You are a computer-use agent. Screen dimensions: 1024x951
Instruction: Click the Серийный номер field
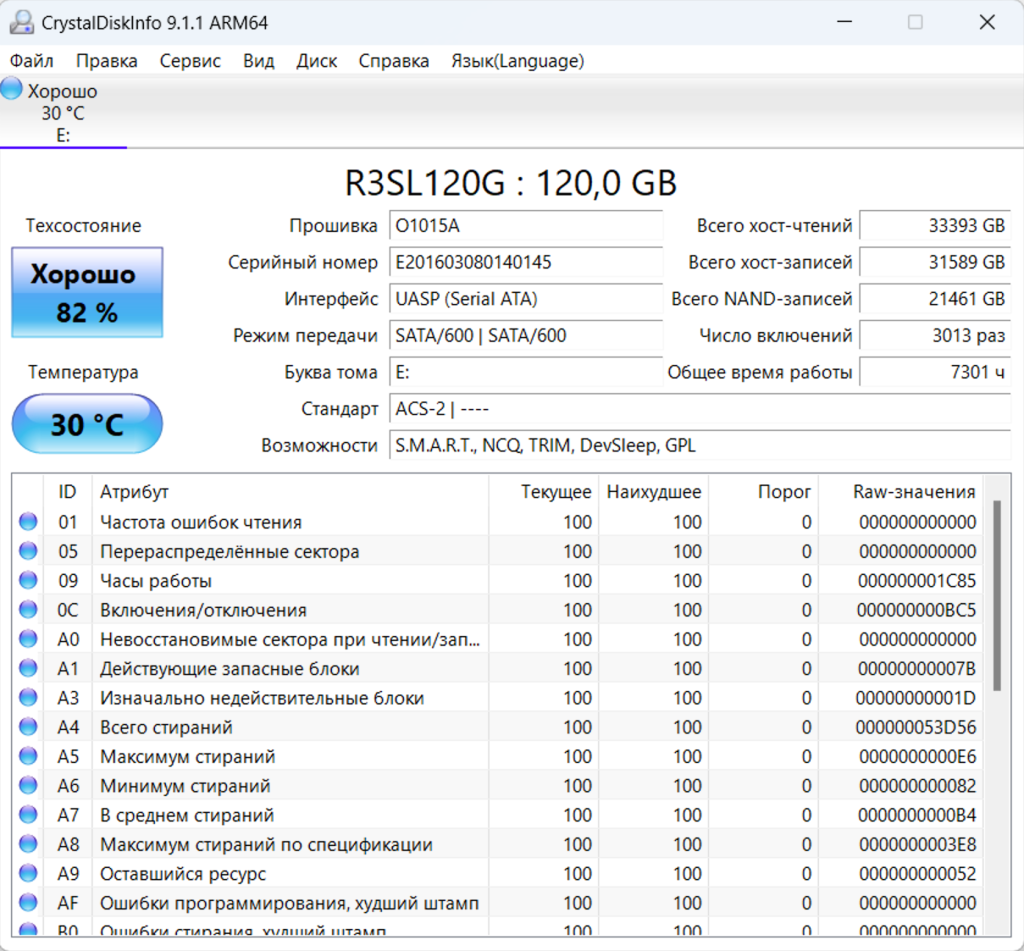(x=525, y=263)
